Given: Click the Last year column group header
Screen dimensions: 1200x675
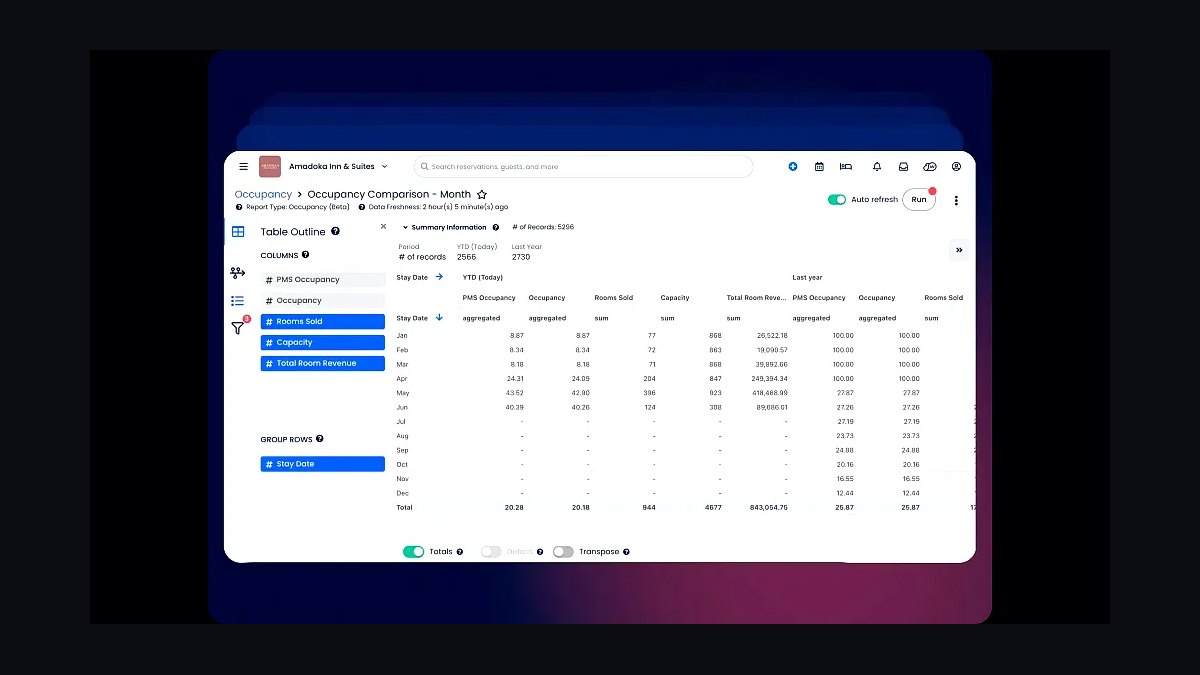Looking at the screenshot, I should click(807, 277).
